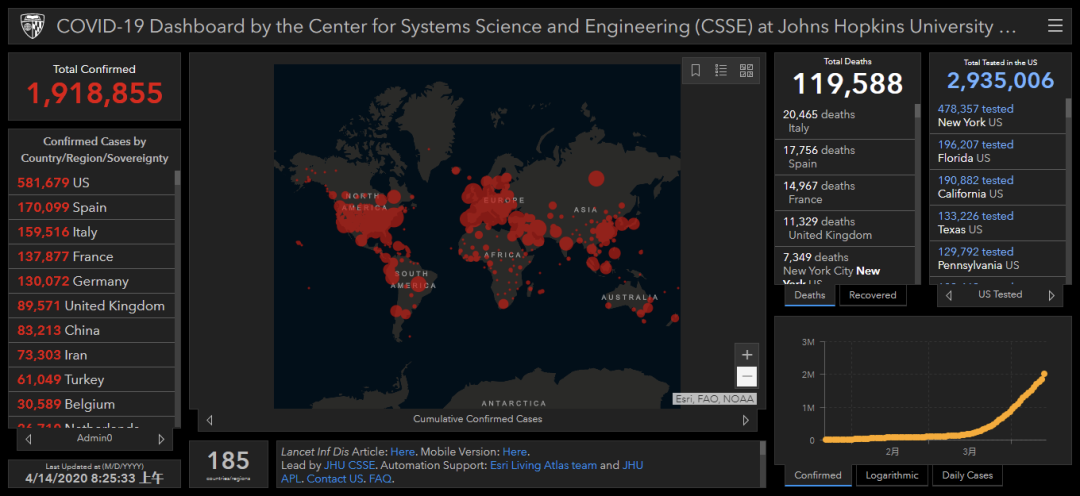Go to previous map view arrow
The image size is (1080, 496).
[x=209, y=420]
